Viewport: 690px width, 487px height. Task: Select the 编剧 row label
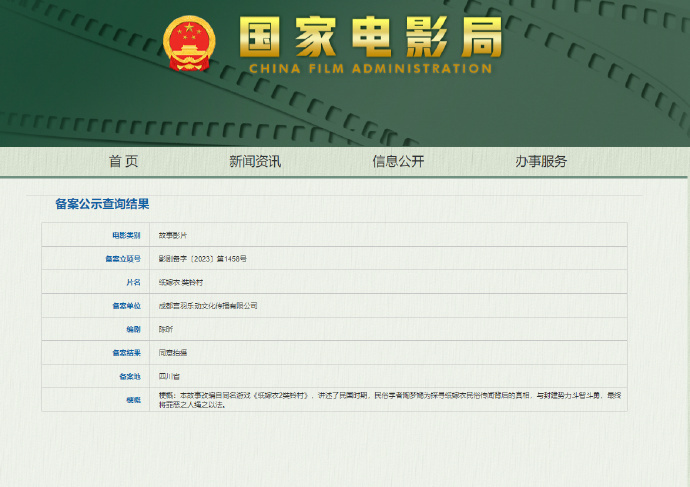[133, 329]
